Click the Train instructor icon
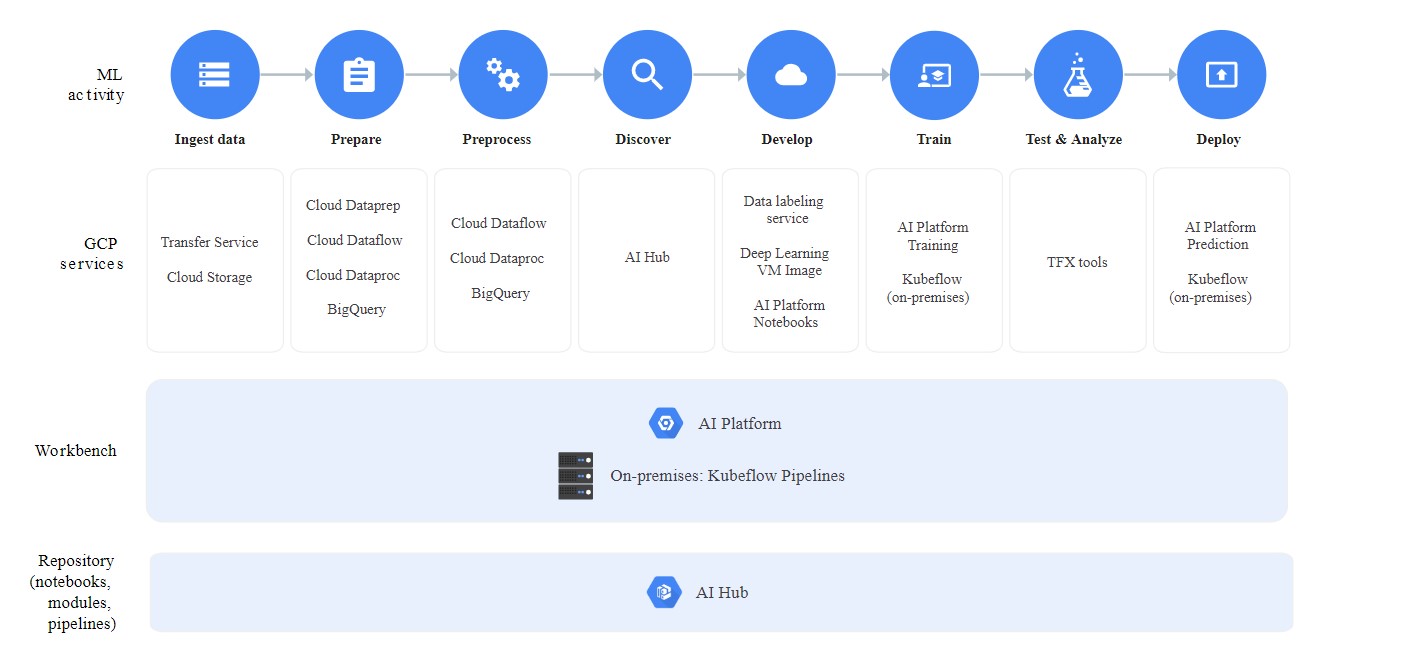 934,75
